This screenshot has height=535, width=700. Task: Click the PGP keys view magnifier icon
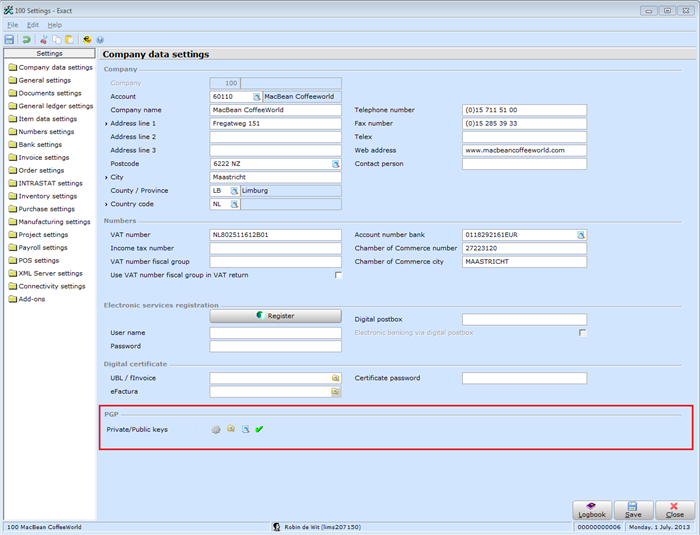[x=246, y=429]
